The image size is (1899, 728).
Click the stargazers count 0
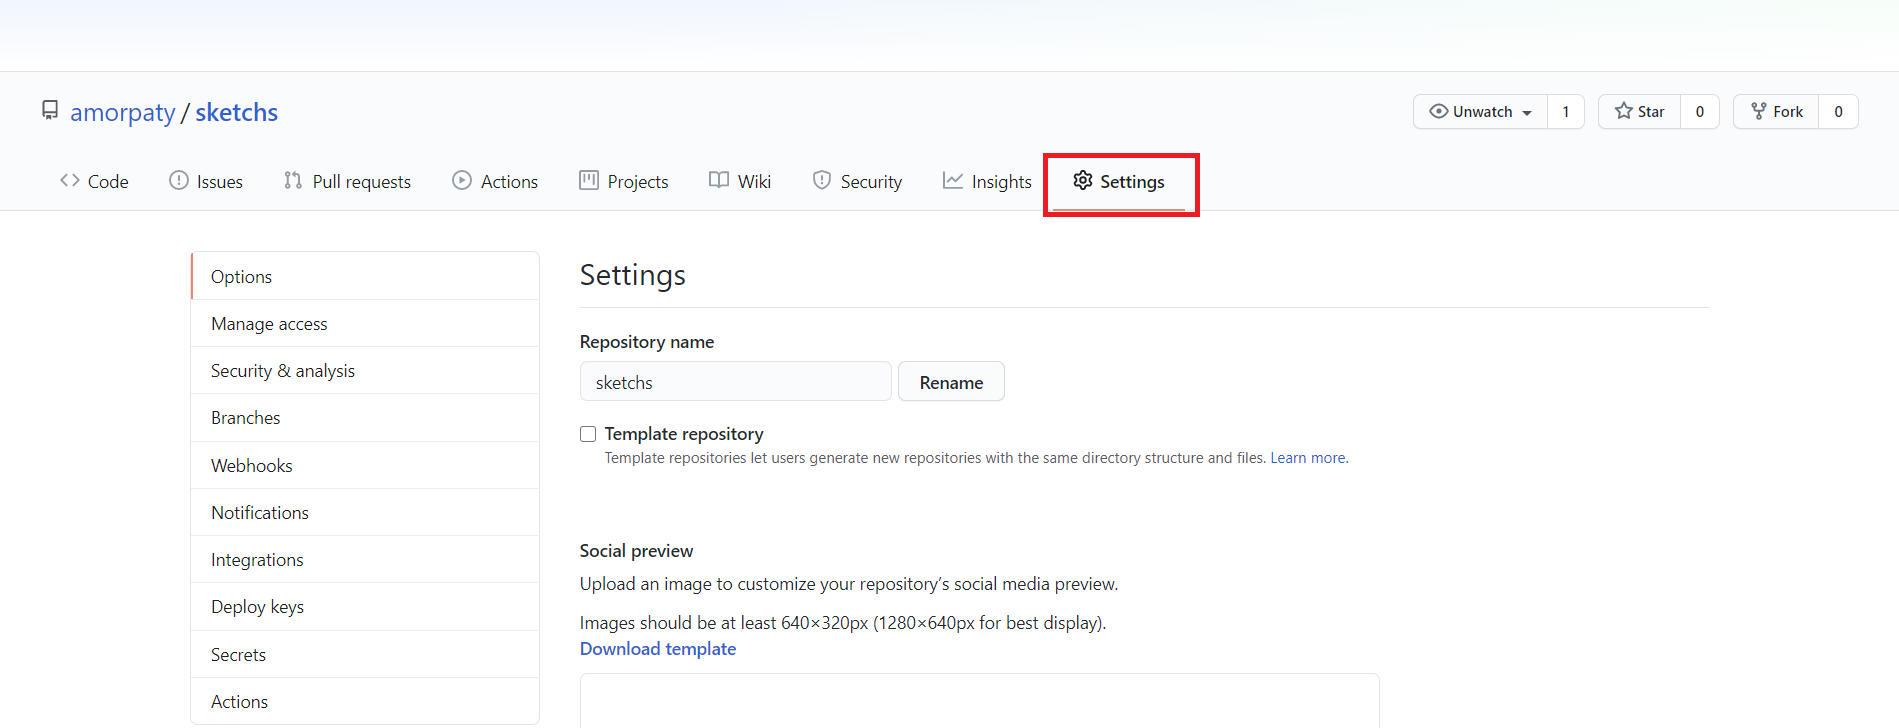[x=1700, y=112]
